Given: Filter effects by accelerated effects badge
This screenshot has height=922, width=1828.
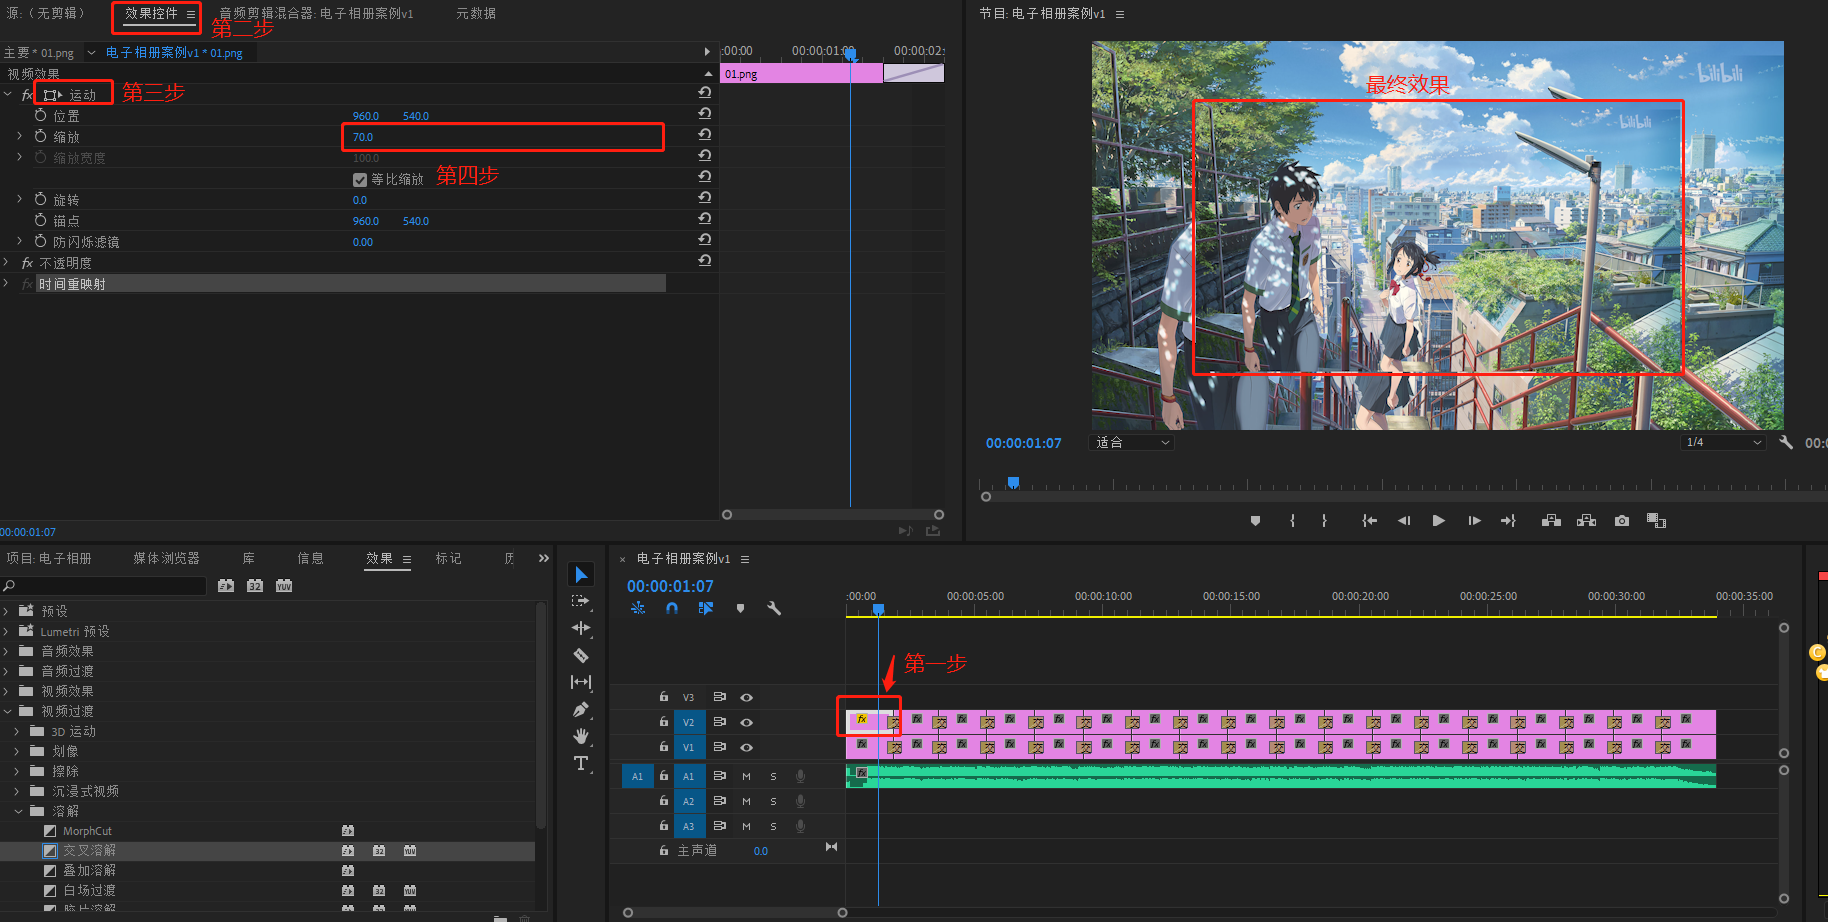Looking at the screenshot, I should 226,586.
